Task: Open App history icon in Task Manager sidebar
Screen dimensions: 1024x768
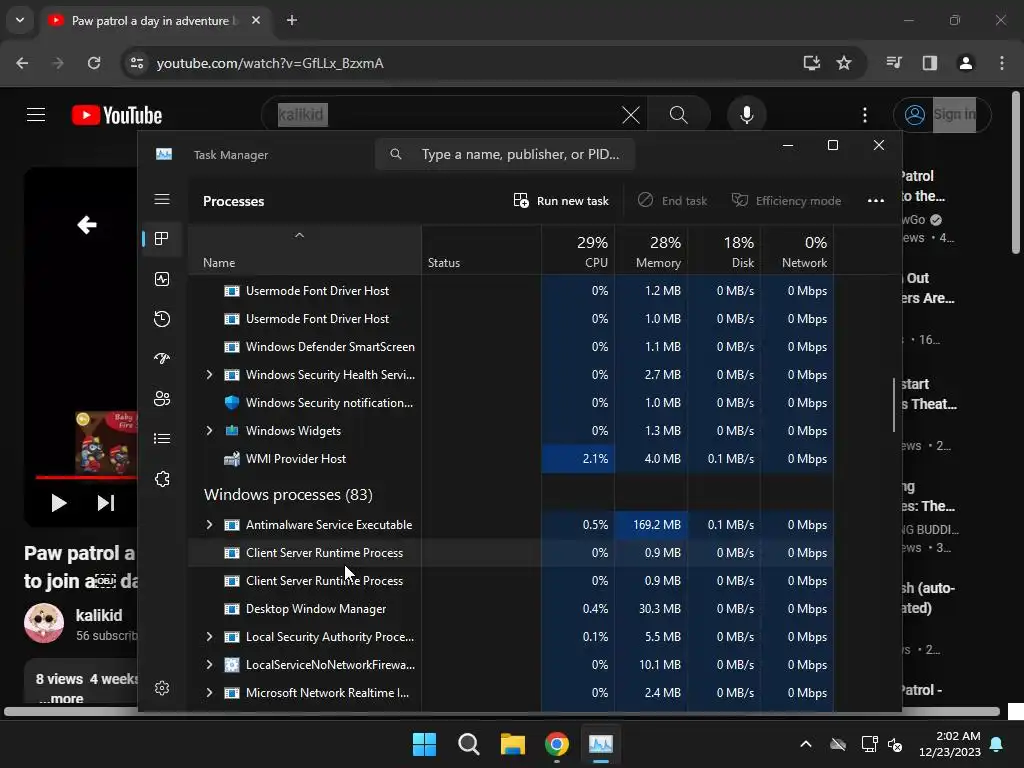Action: coord(162,319)
